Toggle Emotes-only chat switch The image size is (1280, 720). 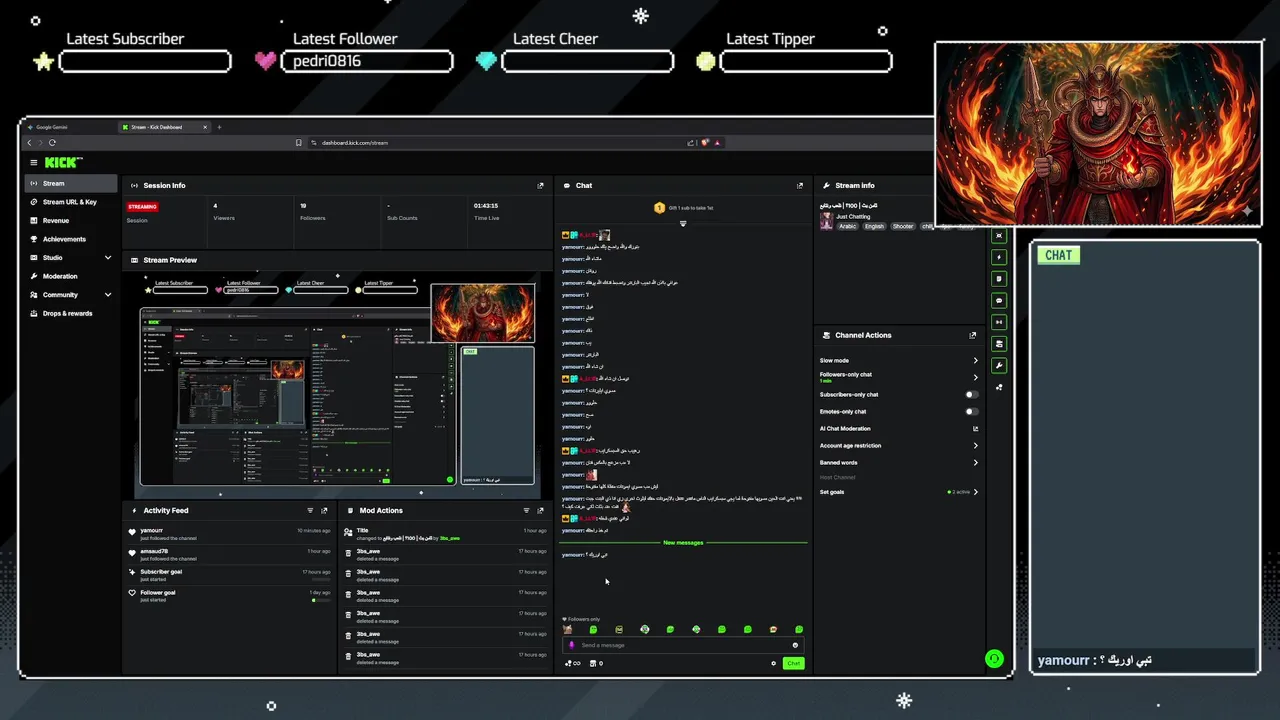tap(971, 411)
